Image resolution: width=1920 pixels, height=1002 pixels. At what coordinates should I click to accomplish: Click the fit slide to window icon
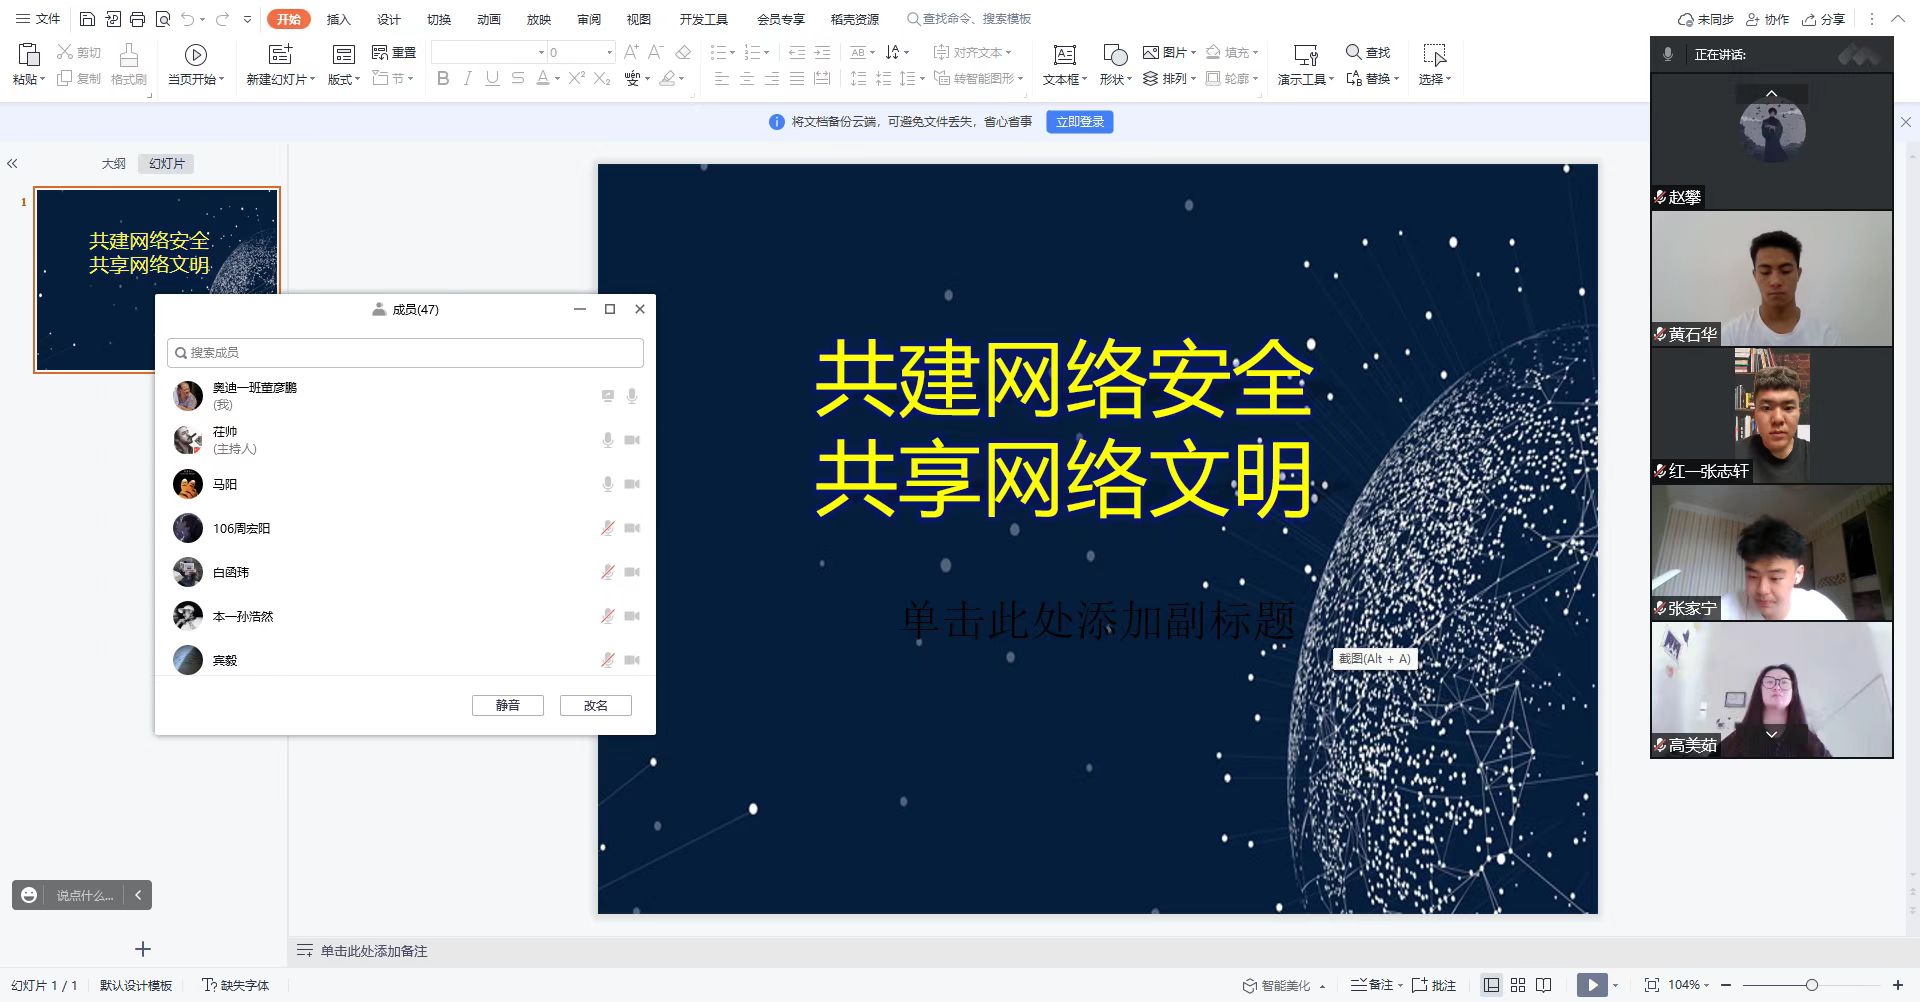[x=1651, y=985]
